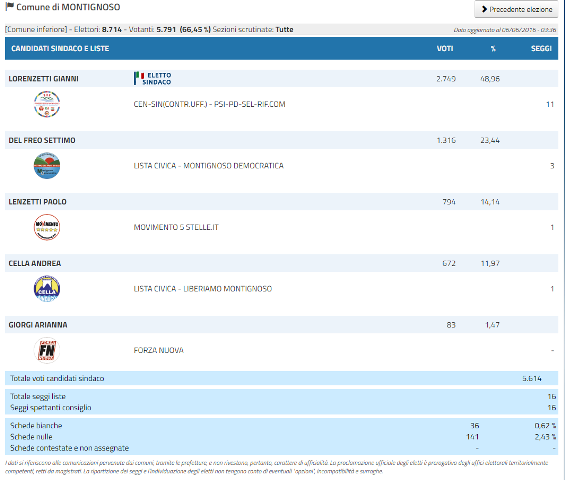Viewport: 565px width, 480px height.
Task: Click the Montignoso Democratica list logo
Action: (47, 166)
